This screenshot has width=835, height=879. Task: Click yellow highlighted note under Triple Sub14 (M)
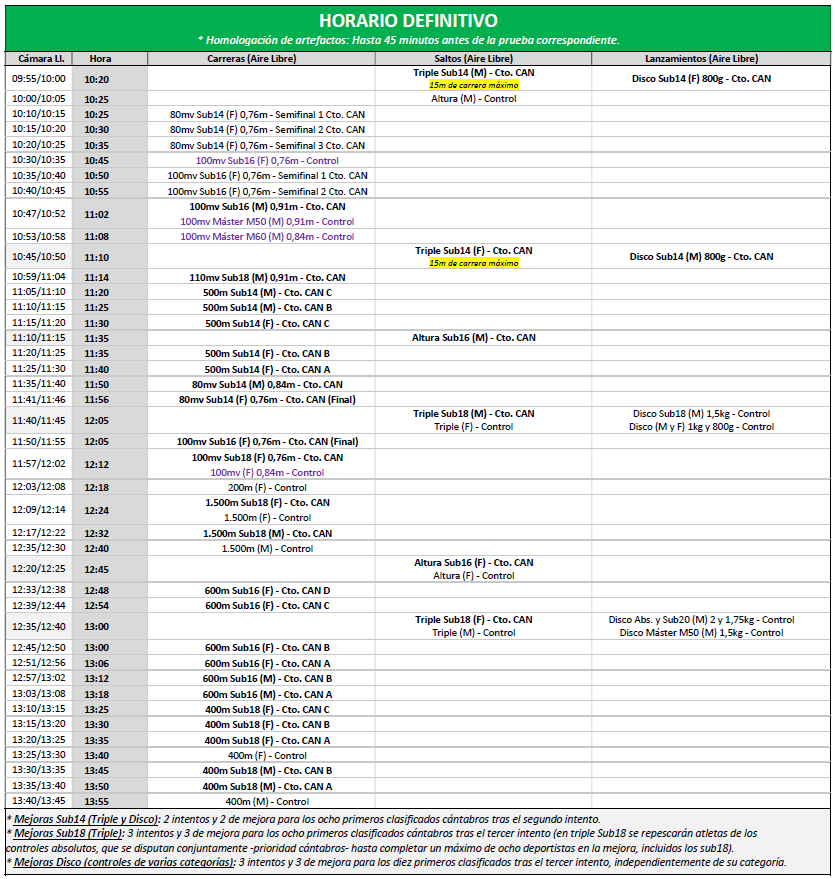pyautogui.click(x=473, y=85)
